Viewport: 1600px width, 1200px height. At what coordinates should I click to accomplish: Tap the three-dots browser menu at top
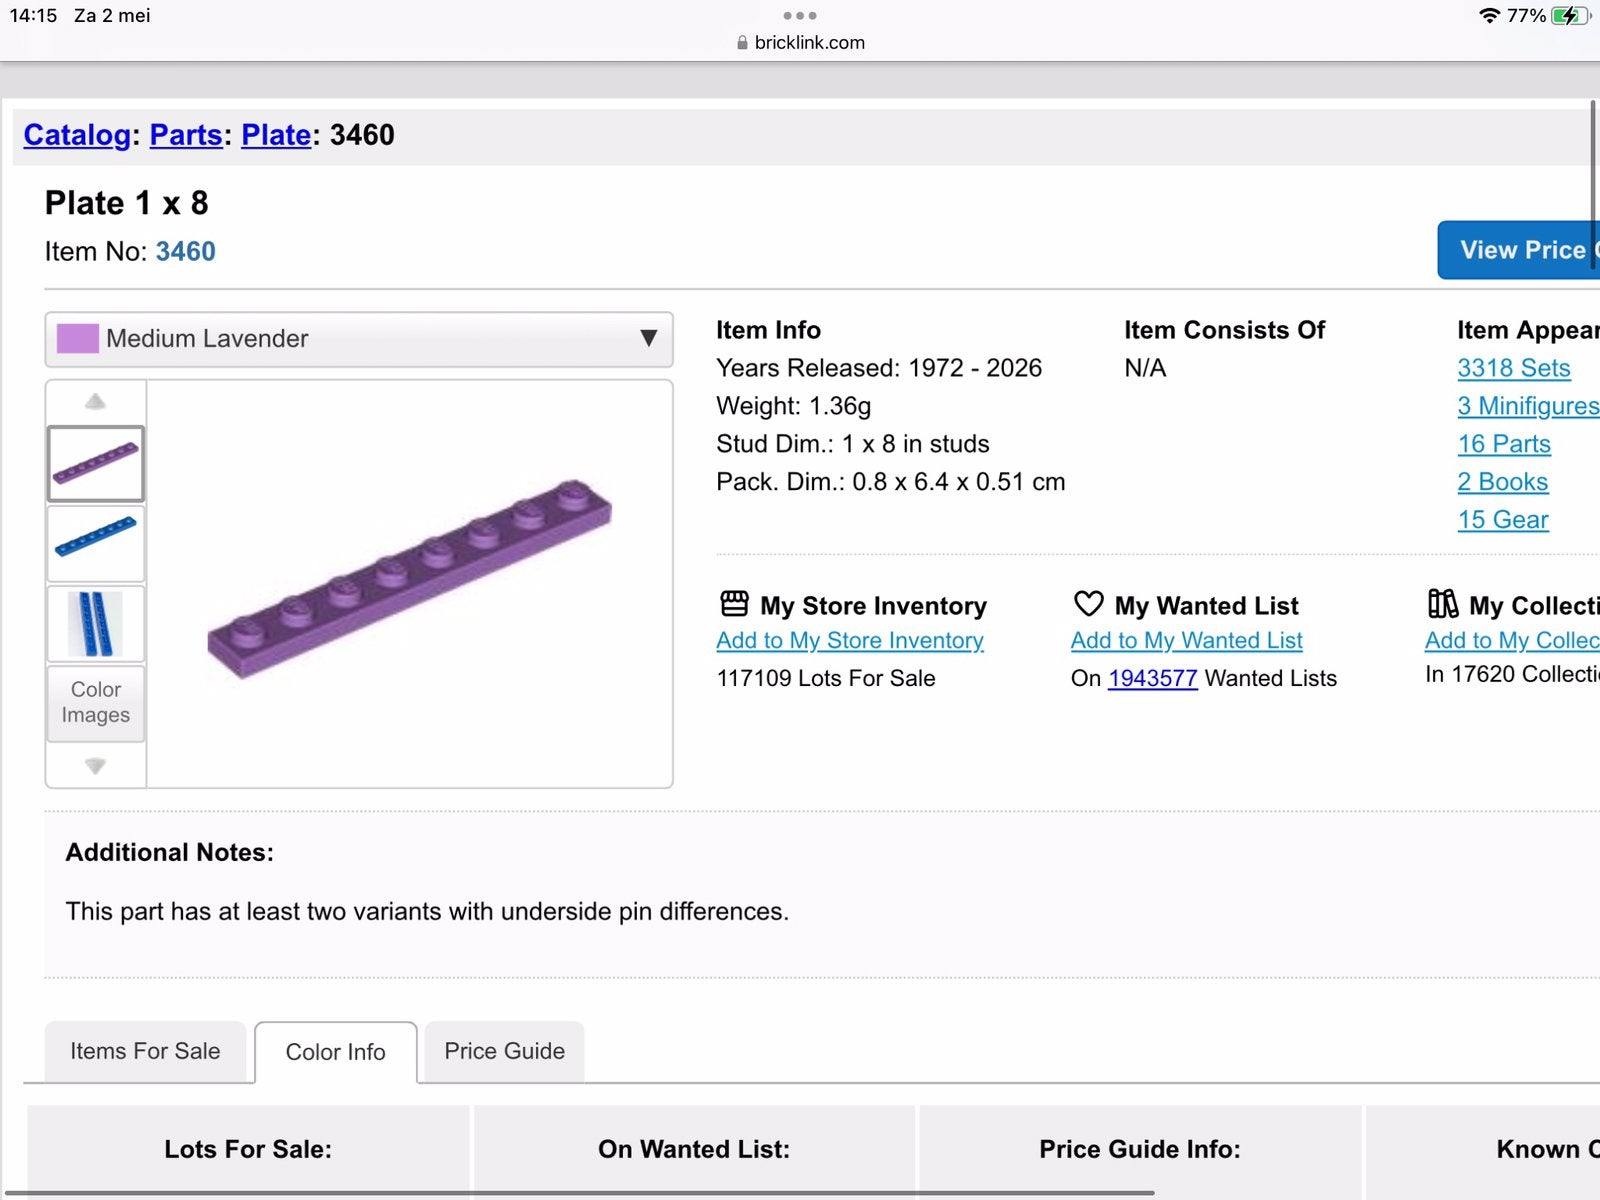click(800, 15)
